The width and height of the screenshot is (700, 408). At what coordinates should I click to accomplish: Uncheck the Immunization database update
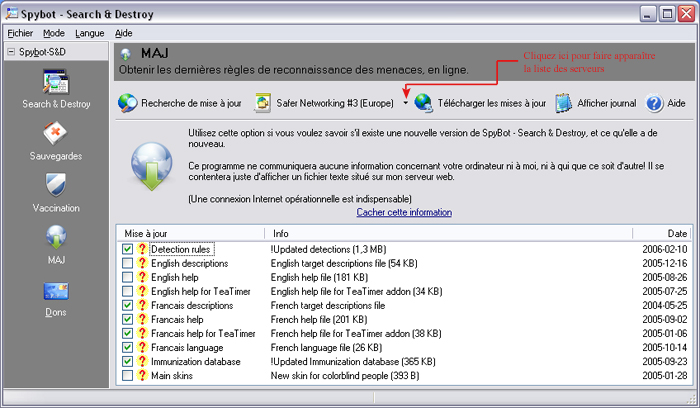point(127,361)
